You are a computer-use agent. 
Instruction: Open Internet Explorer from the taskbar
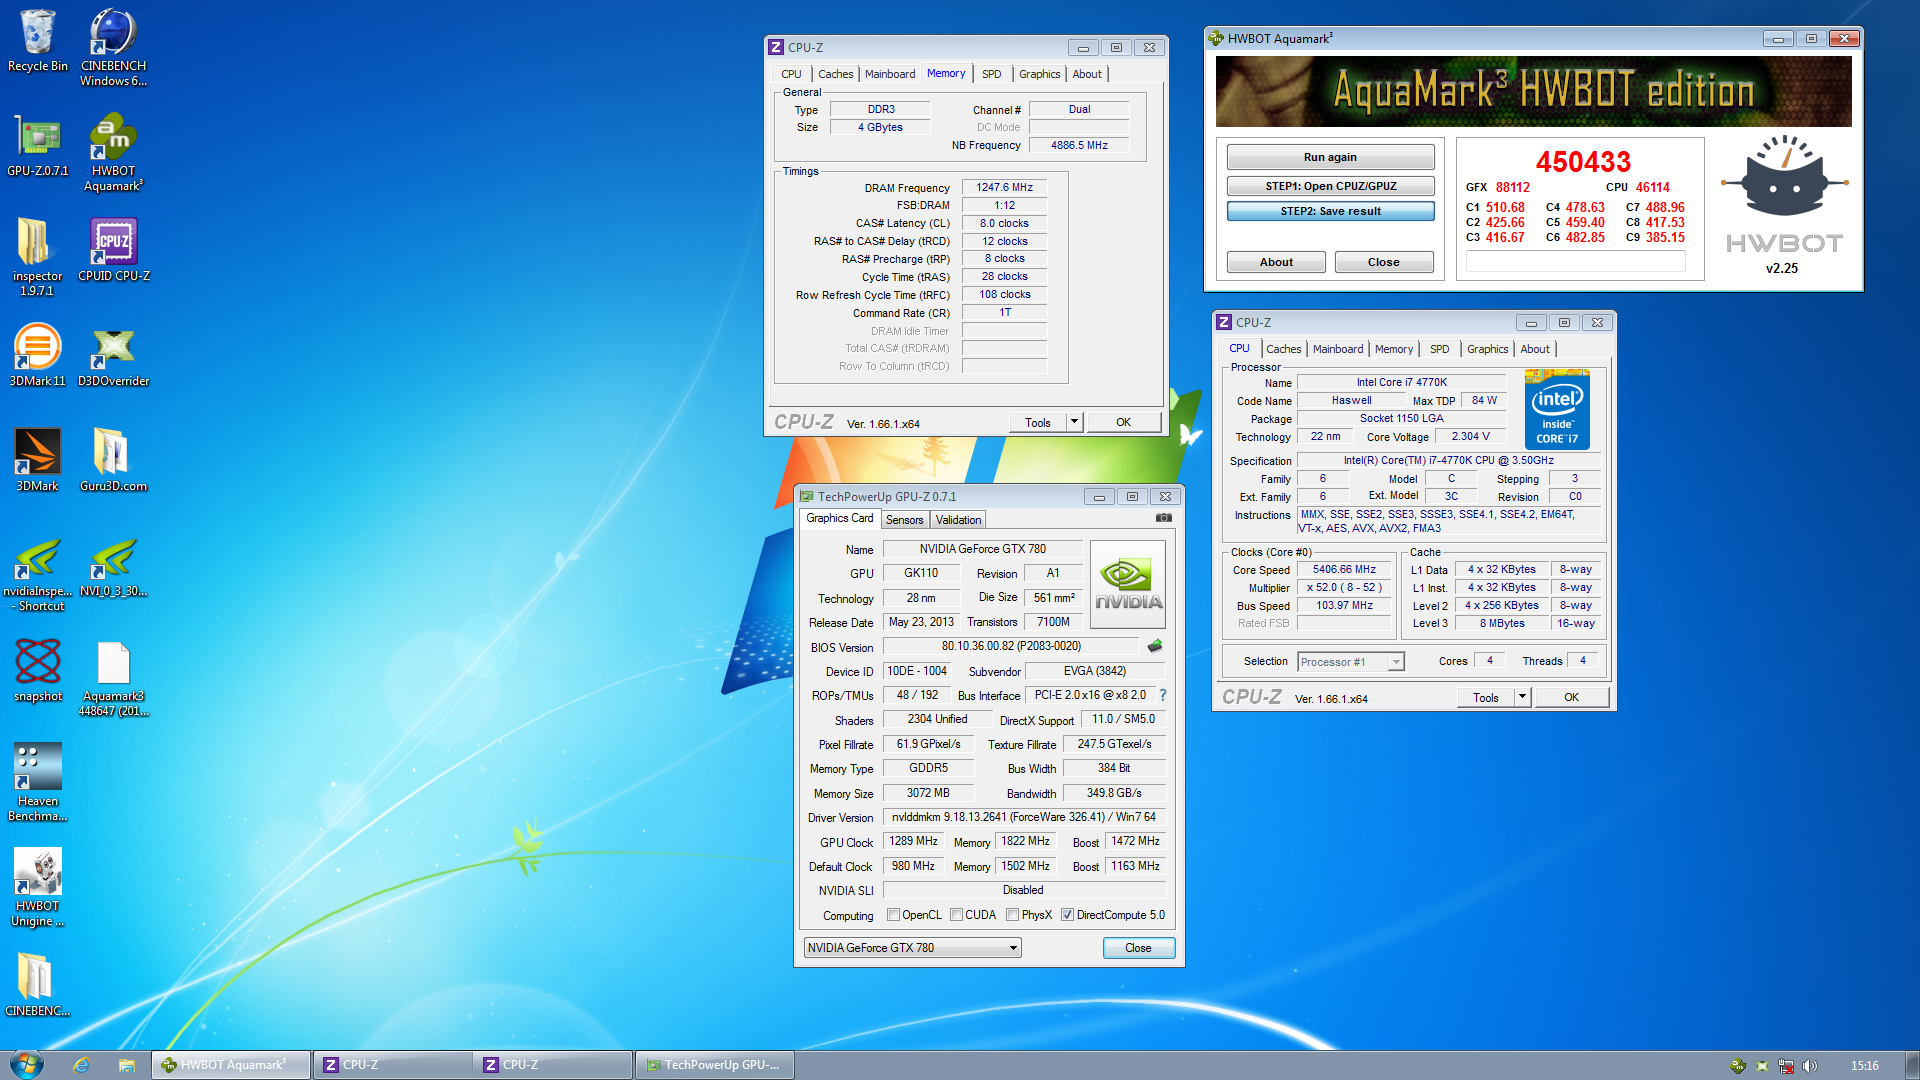pyautogui.click(x=82, y=1065)
